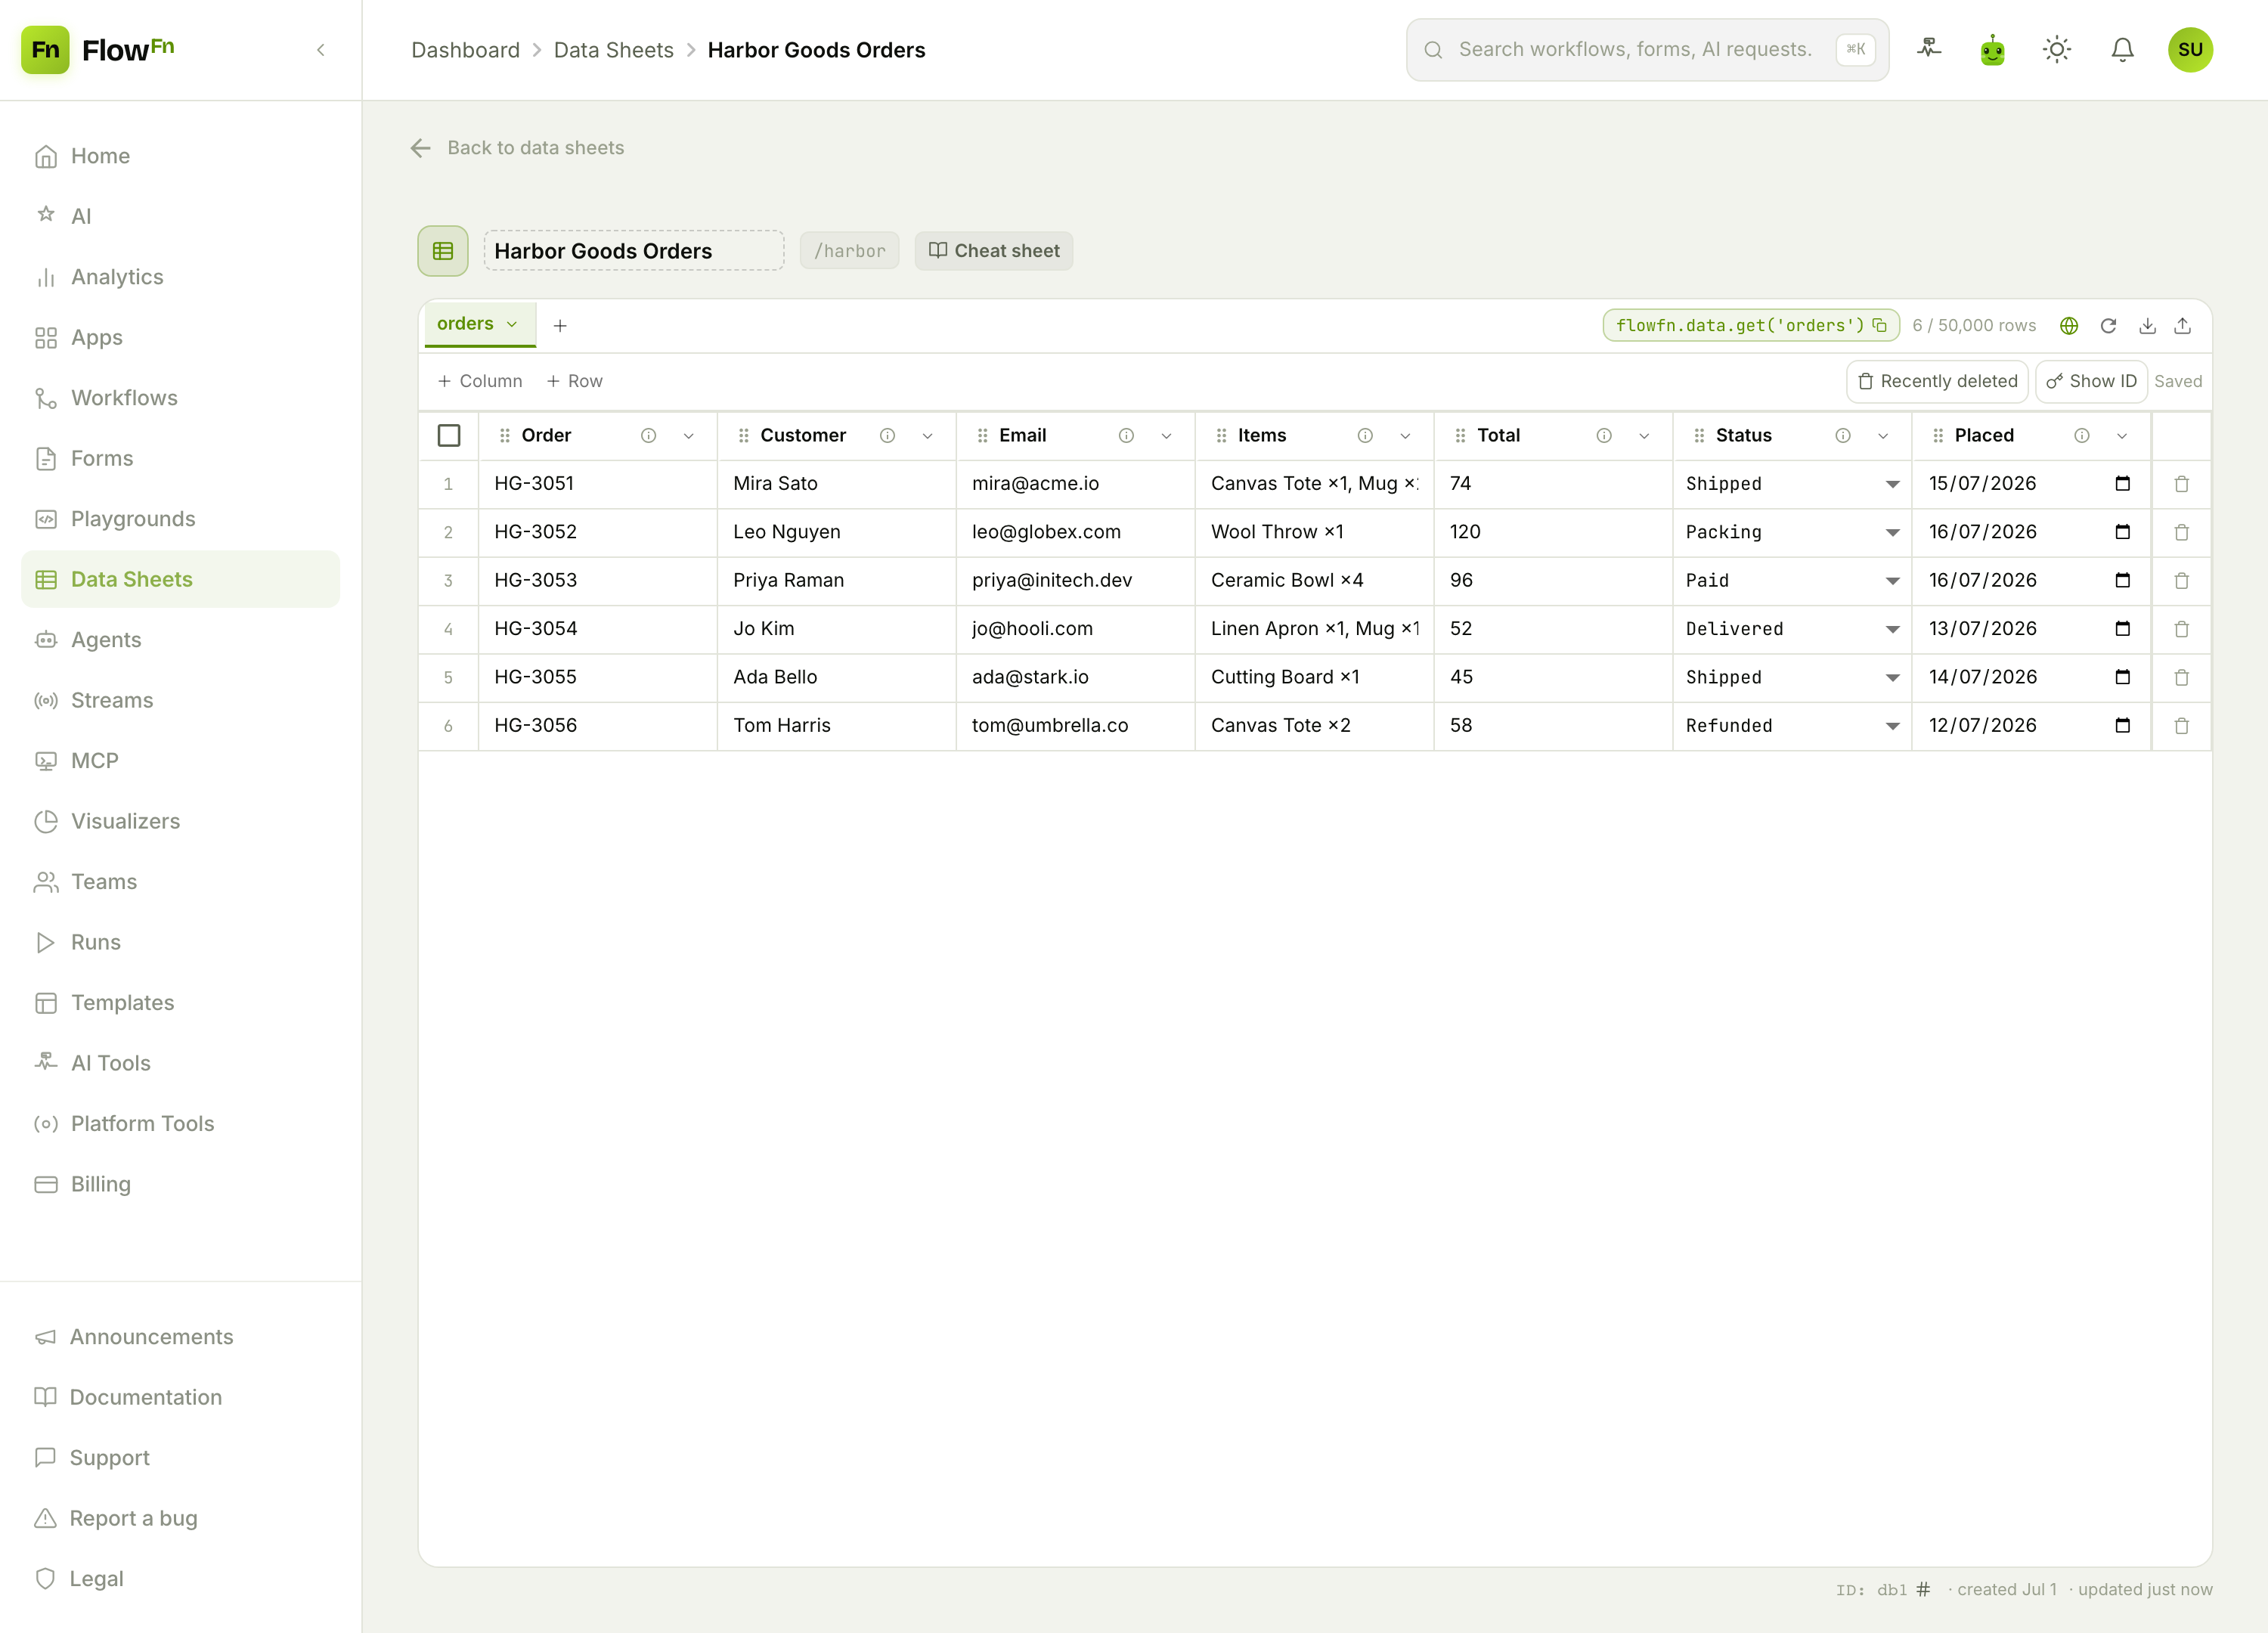Viewport: 2268px width, 1633px height.
Task: Open the AI tools icon in header
Action: pyautogui.click(x=1929, y=49)
